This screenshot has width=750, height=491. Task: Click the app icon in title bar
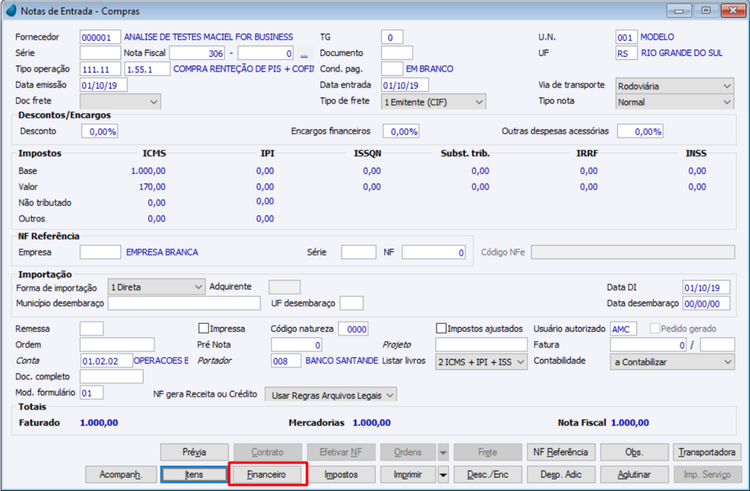(11, 11)
